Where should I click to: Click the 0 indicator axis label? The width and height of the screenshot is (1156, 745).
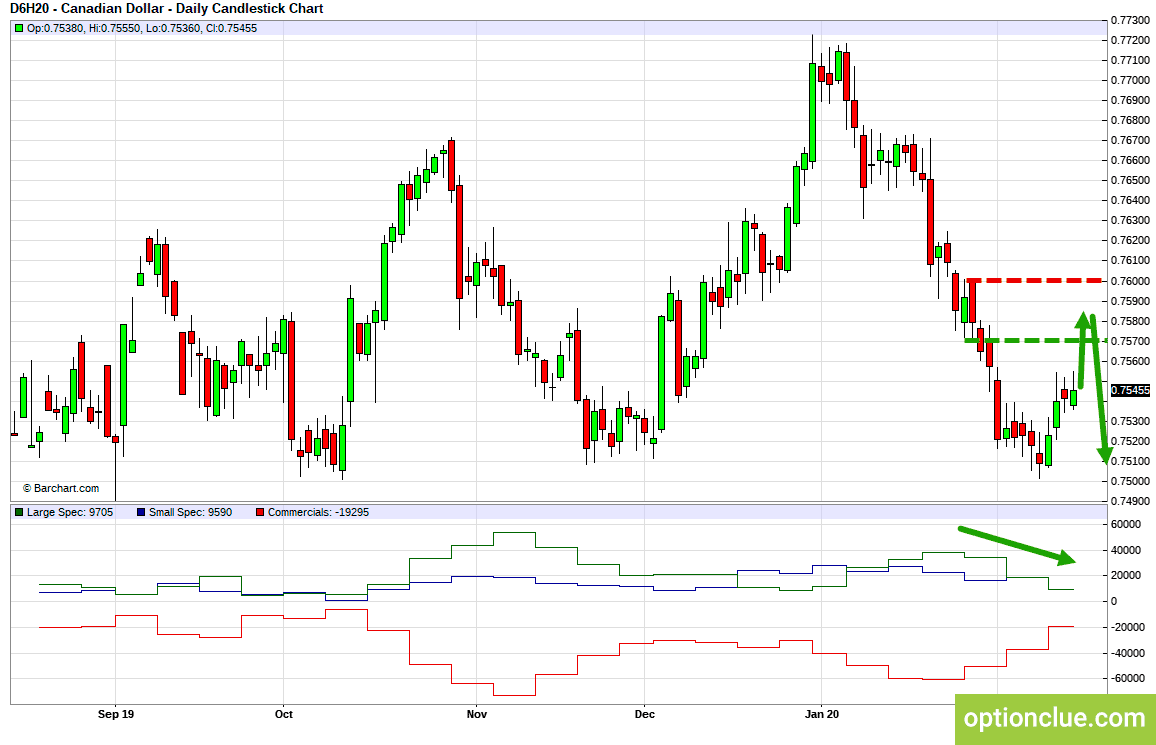(1114, 601)
